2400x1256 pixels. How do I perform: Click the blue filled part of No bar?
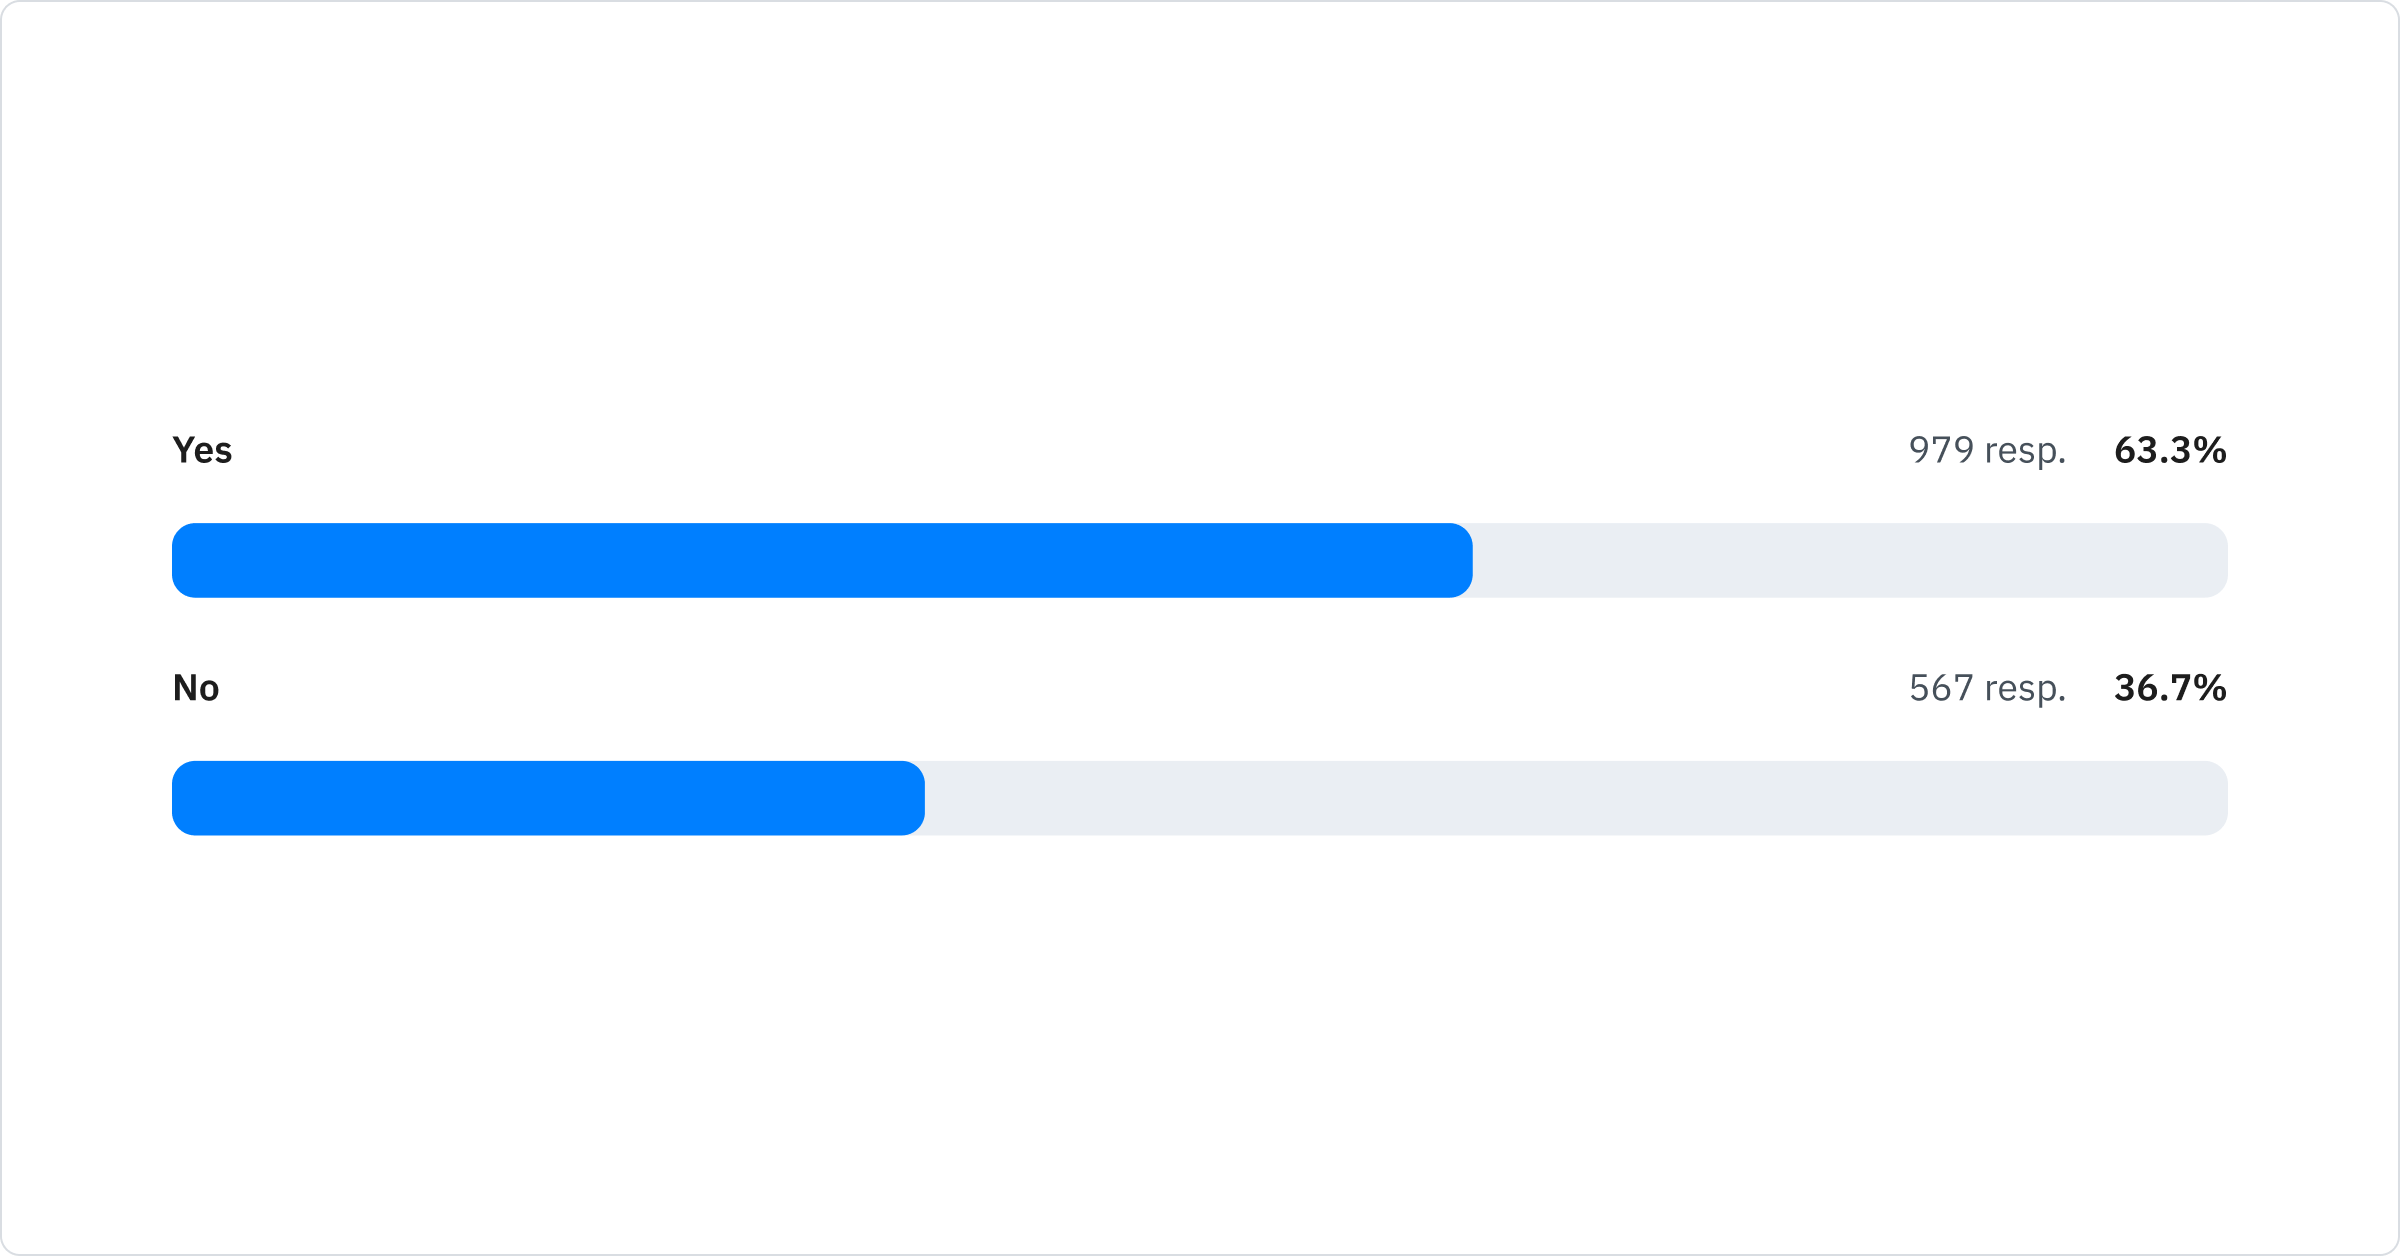click(548, 798)
